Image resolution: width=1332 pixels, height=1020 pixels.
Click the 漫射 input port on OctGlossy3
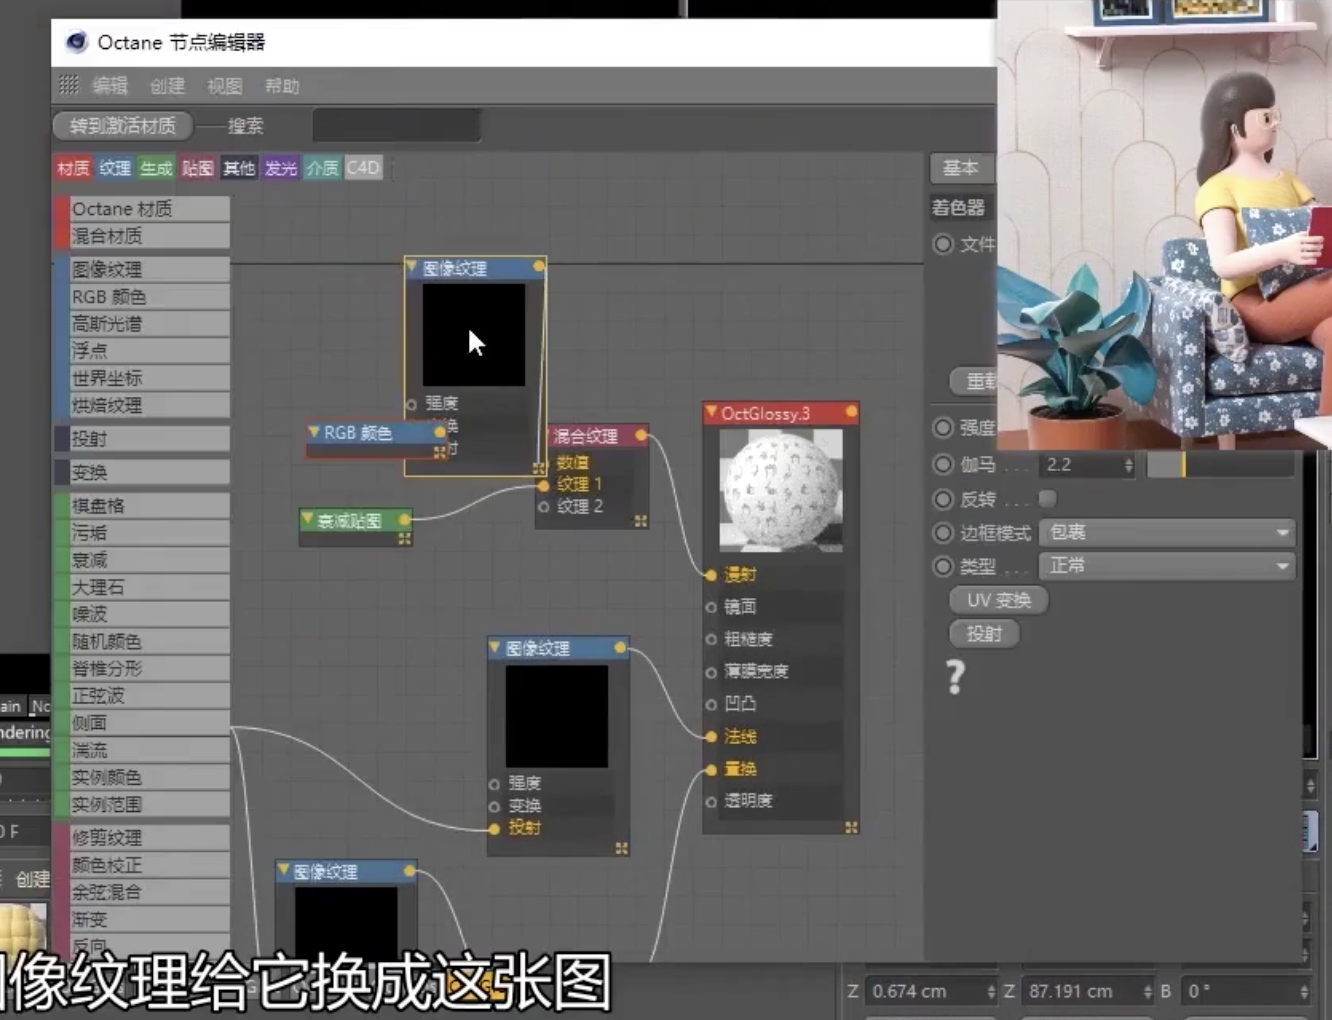point(711,575)
